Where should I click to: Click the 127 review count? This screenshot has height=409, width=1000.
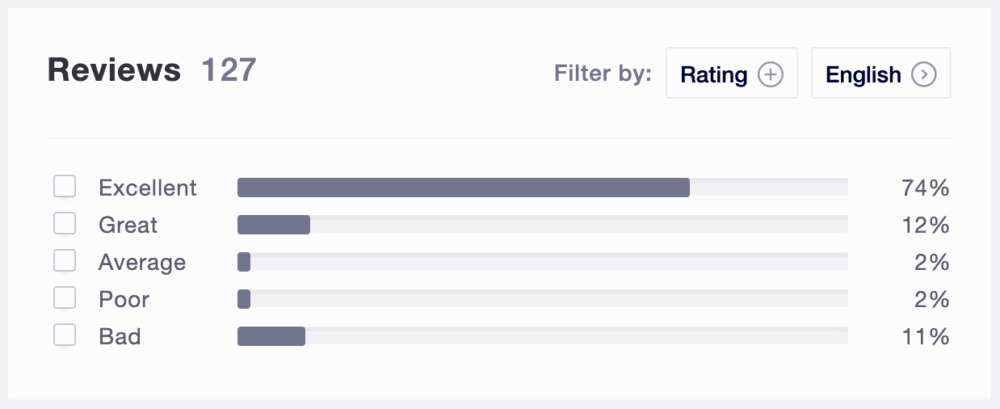tap(229, 70)
